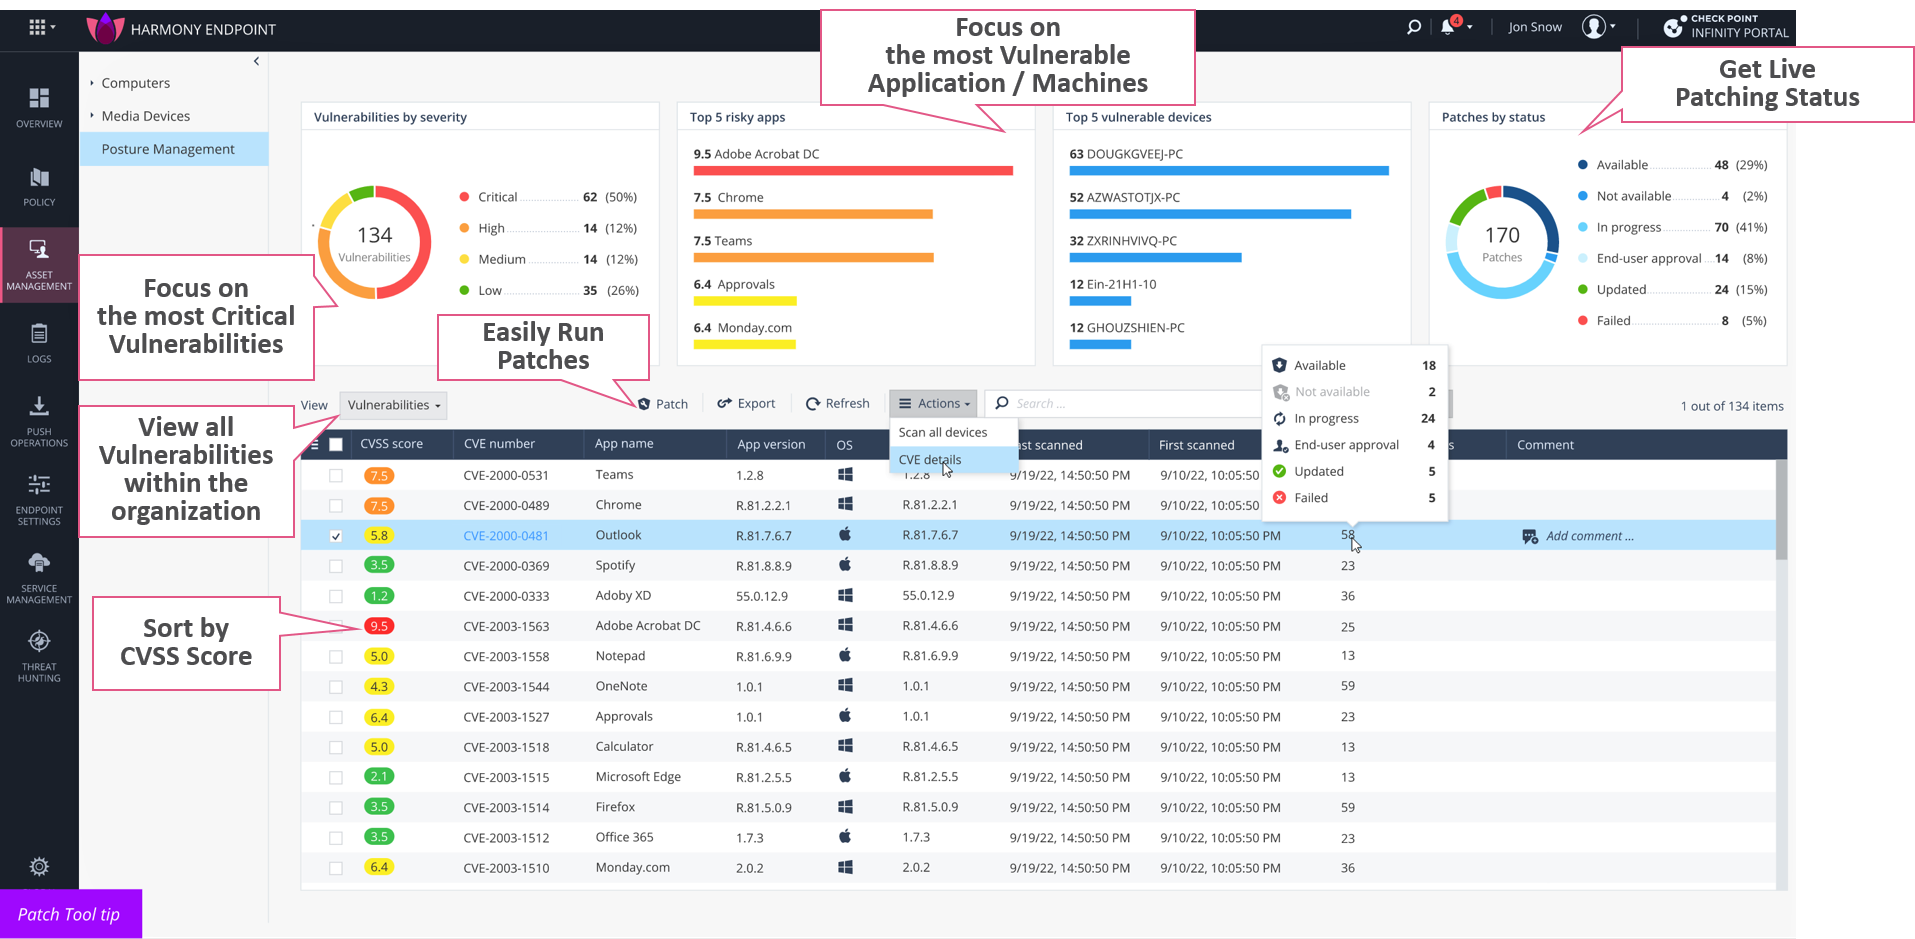Open the Vulnerabilities view dropdown
Viewport: 1915px width, 939px height.
[x=393, y=405]
